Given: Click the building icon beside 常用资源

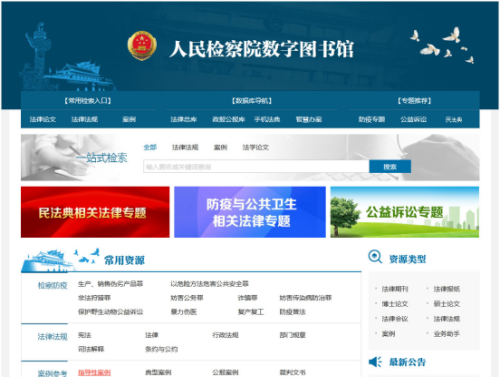Looking at the screenshot, I should pos(47,261).
